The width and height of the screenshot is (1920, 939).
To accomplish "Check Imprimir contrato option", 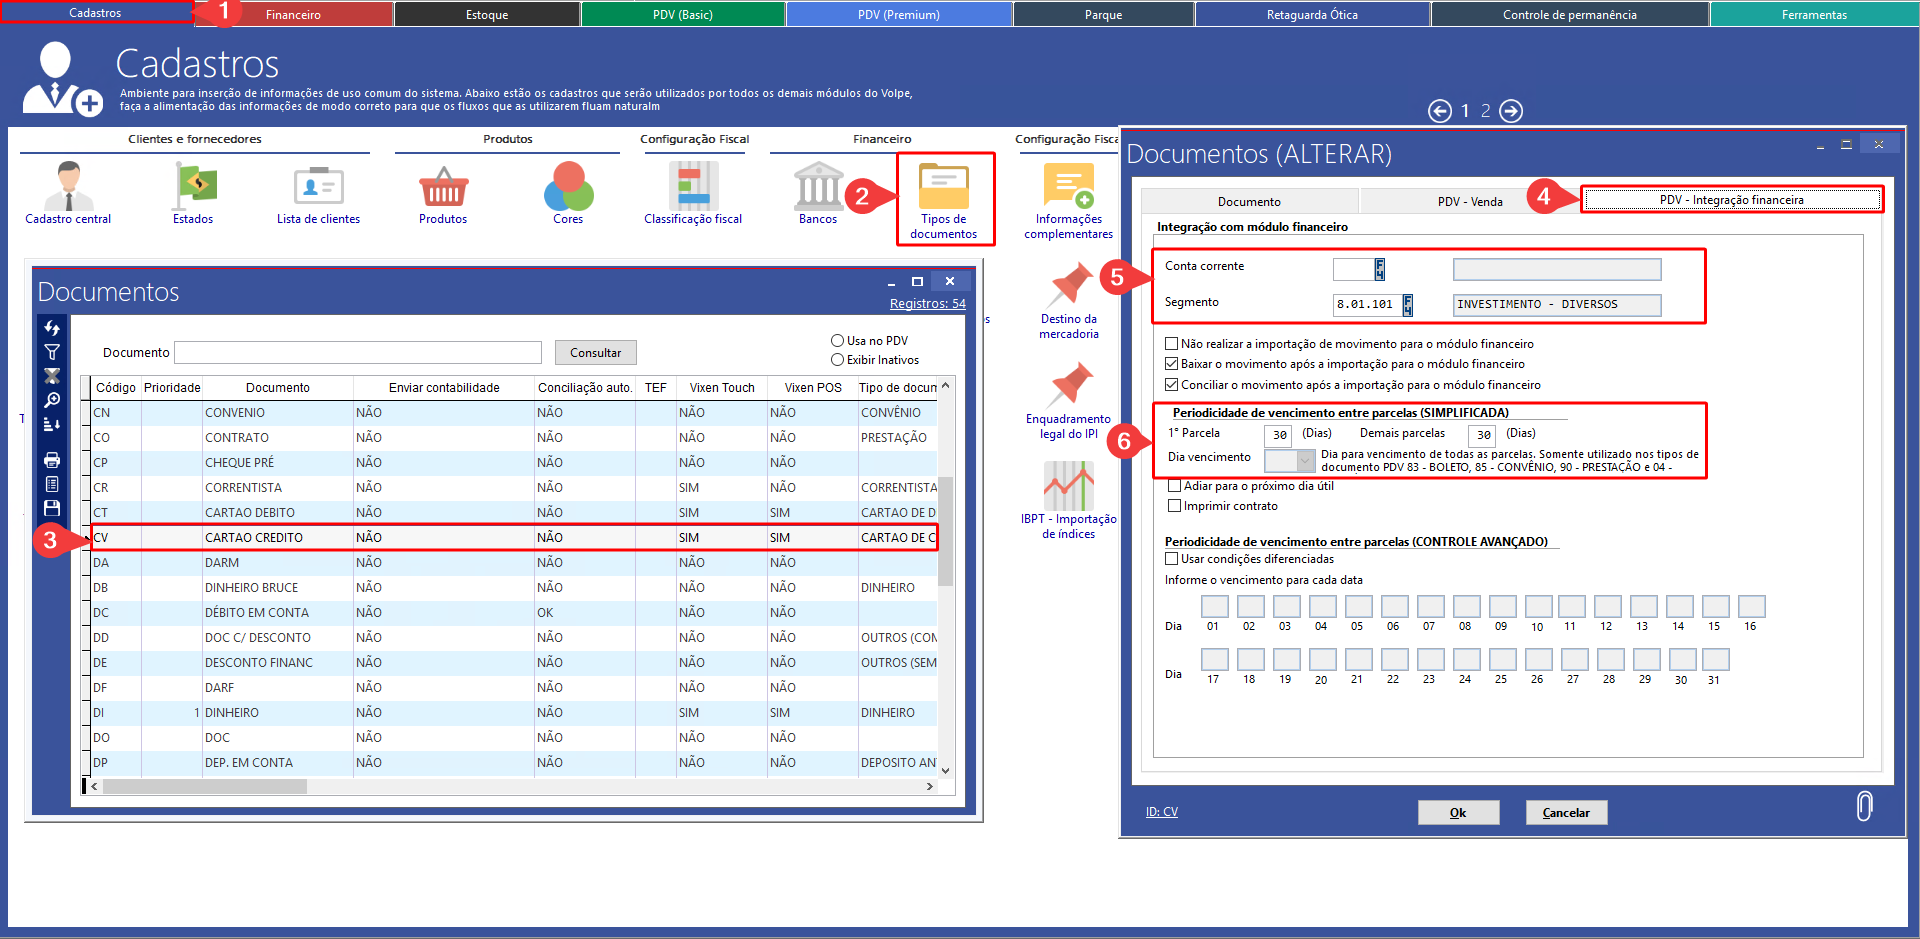I will (1175, 506).
